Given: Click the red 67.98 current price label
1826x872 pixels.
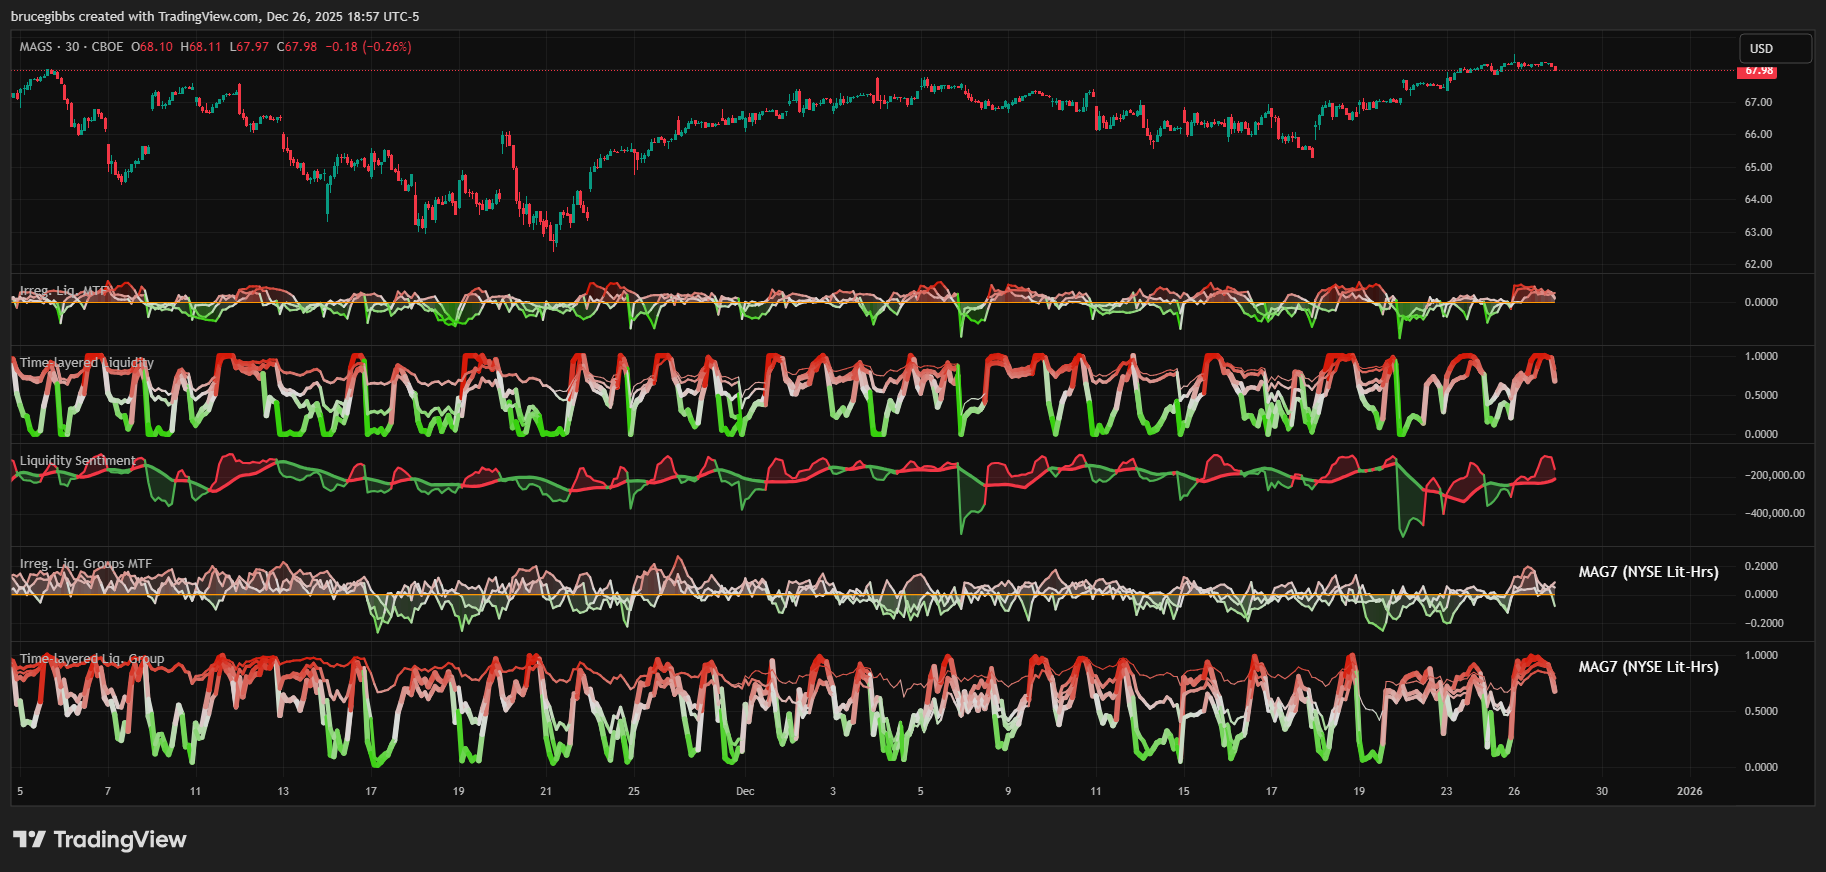Looking at the screenshot, I should [x=1758, y=71].
